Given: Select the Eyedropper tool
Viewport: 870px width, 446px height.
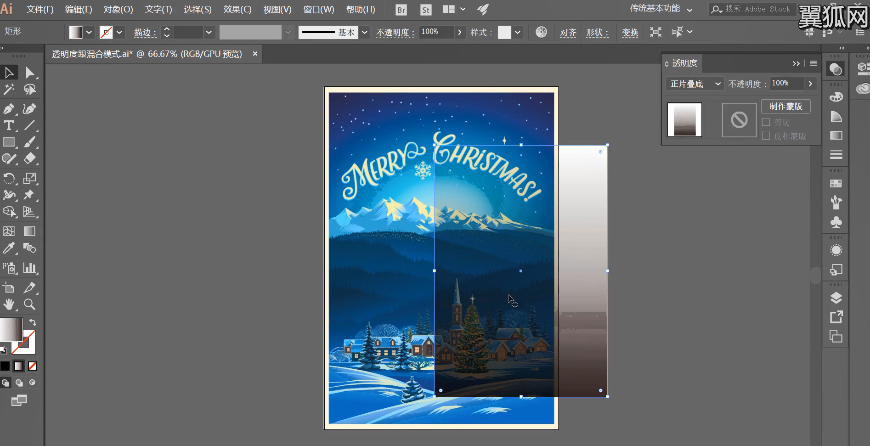Looking at the screenshot, I should 9,248.
